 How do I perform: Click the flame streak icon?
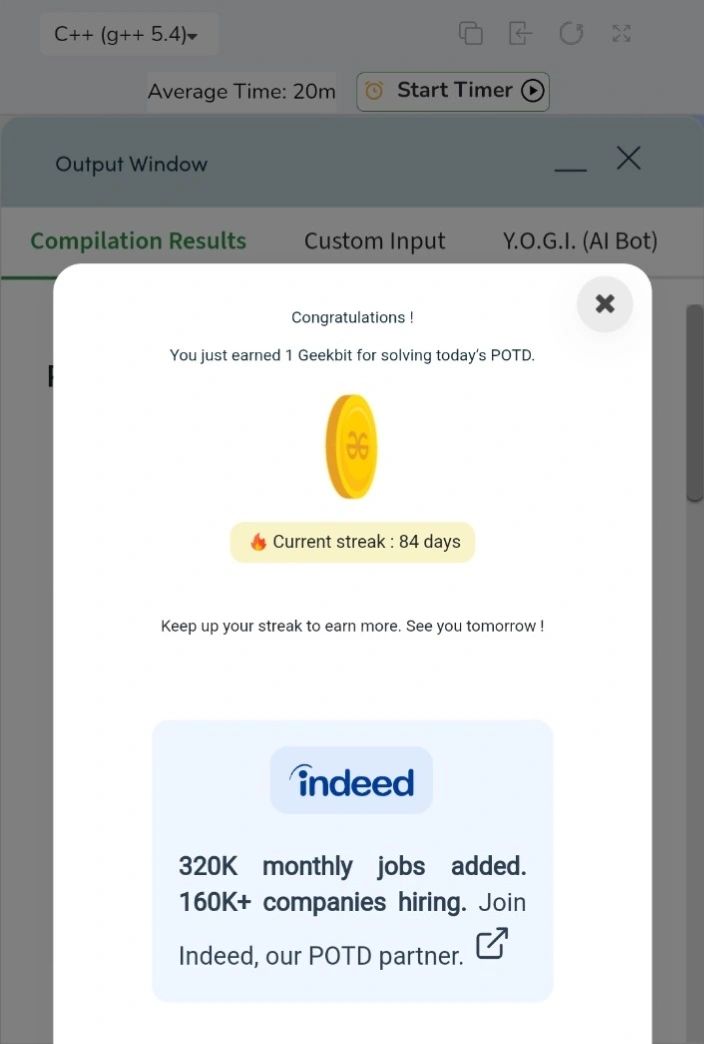point(258,542)
